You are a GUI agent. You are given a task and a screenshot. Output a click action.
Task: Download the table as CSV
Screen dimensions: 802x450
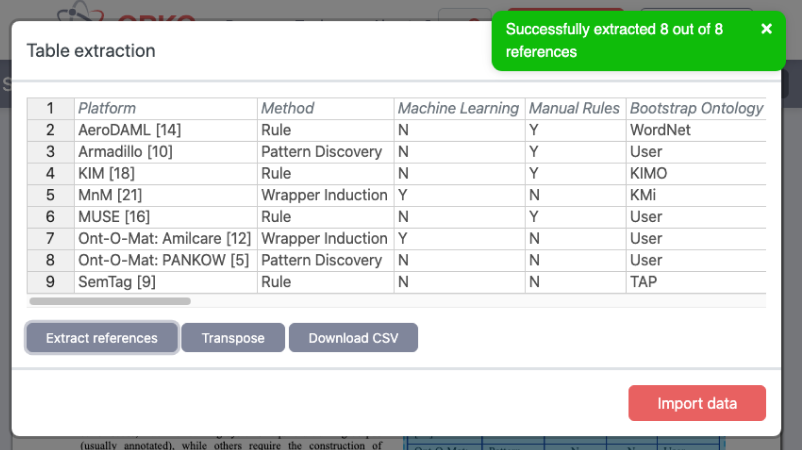click(353, 338)
